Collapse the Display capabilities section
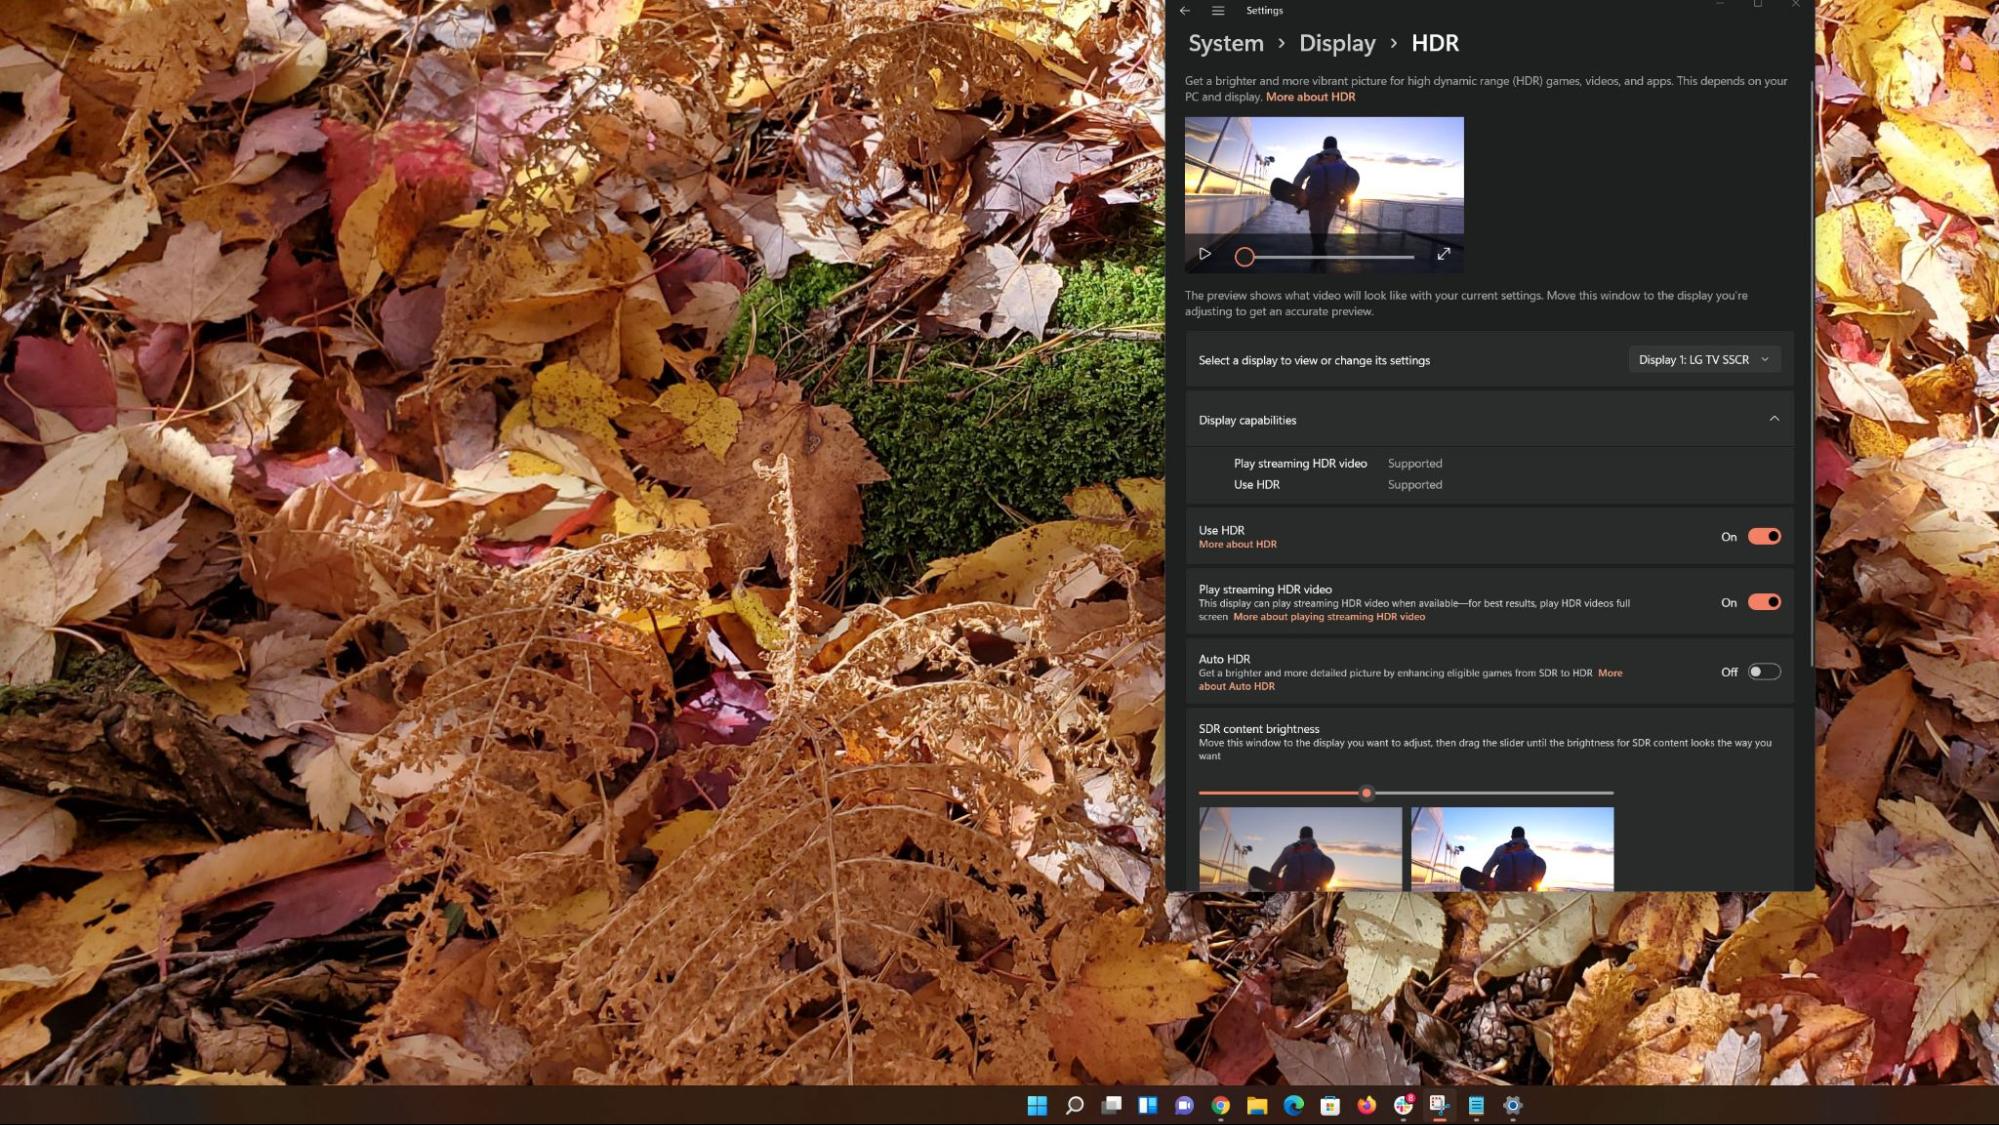1999x1125 pixels. click(x=1775, y=419)
